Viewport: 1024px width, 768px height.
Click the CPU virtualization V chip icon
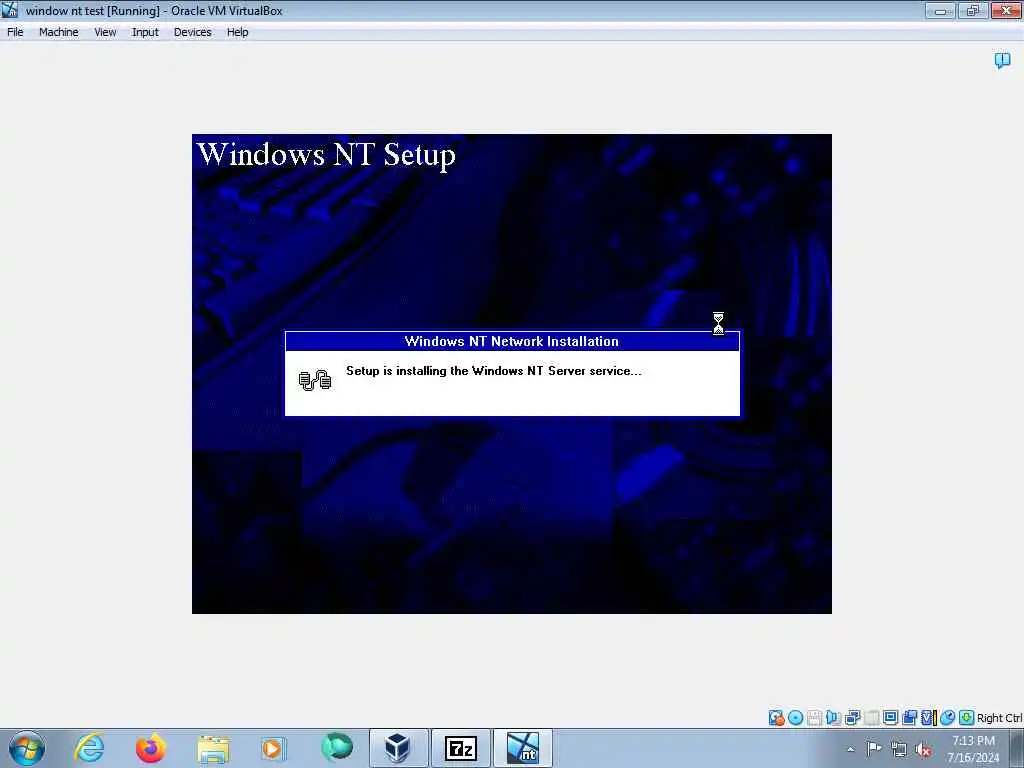click(928, 718)
